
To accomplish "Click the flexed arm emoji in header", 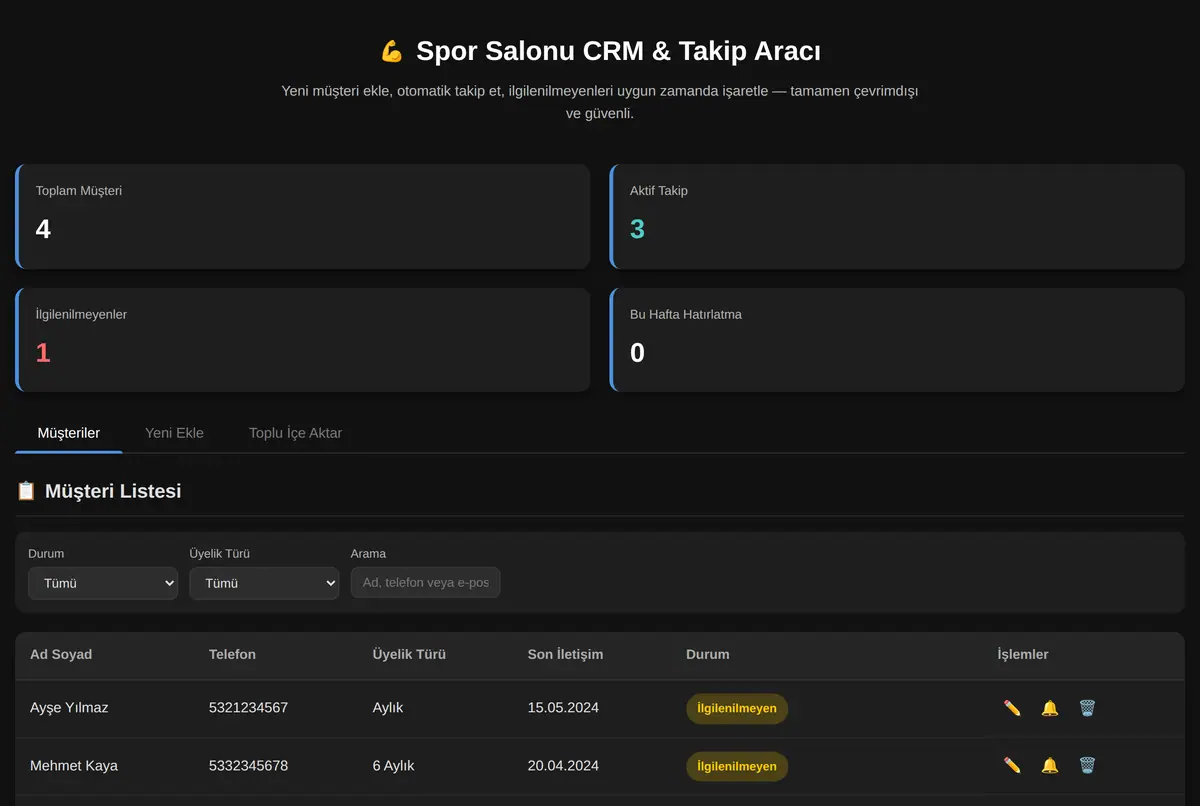I will pos(392,51).
